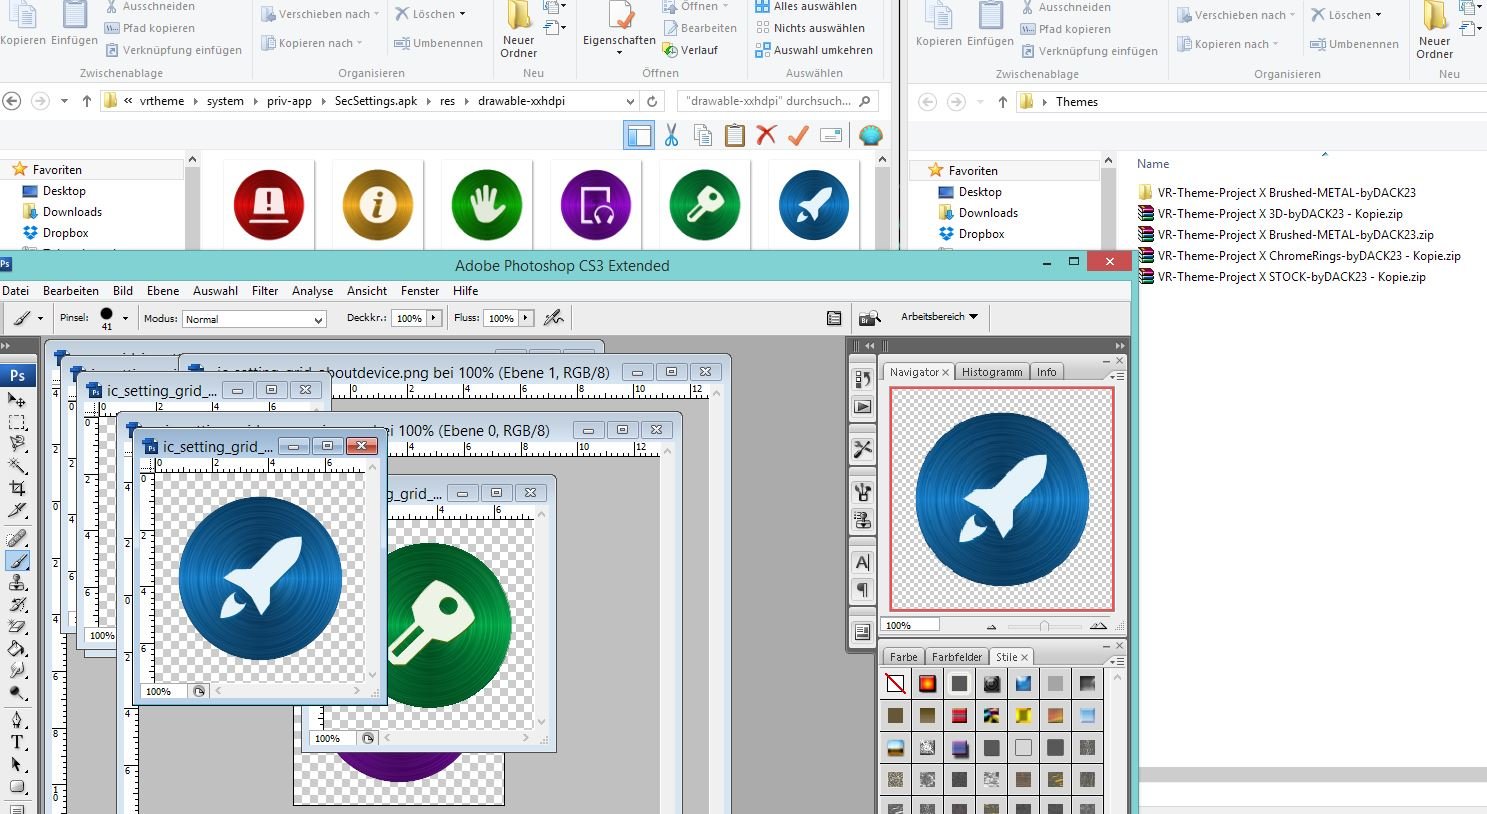Toggle airbrush mode in options bar
Screen dimensions: 1487x814
coord(553,318)
